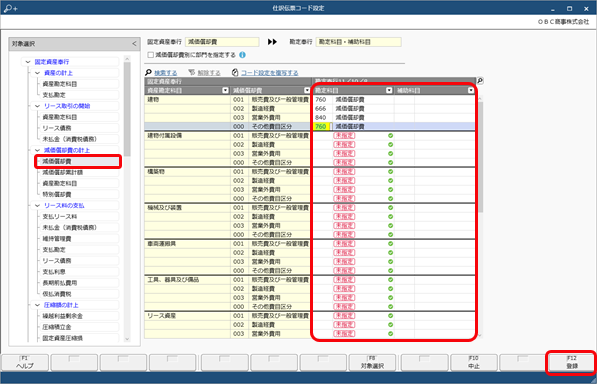This screenshot has height=384, width=597.
Task: Open the 資産勘定科目 column filter dropdown
Action: tap(225, 90)
